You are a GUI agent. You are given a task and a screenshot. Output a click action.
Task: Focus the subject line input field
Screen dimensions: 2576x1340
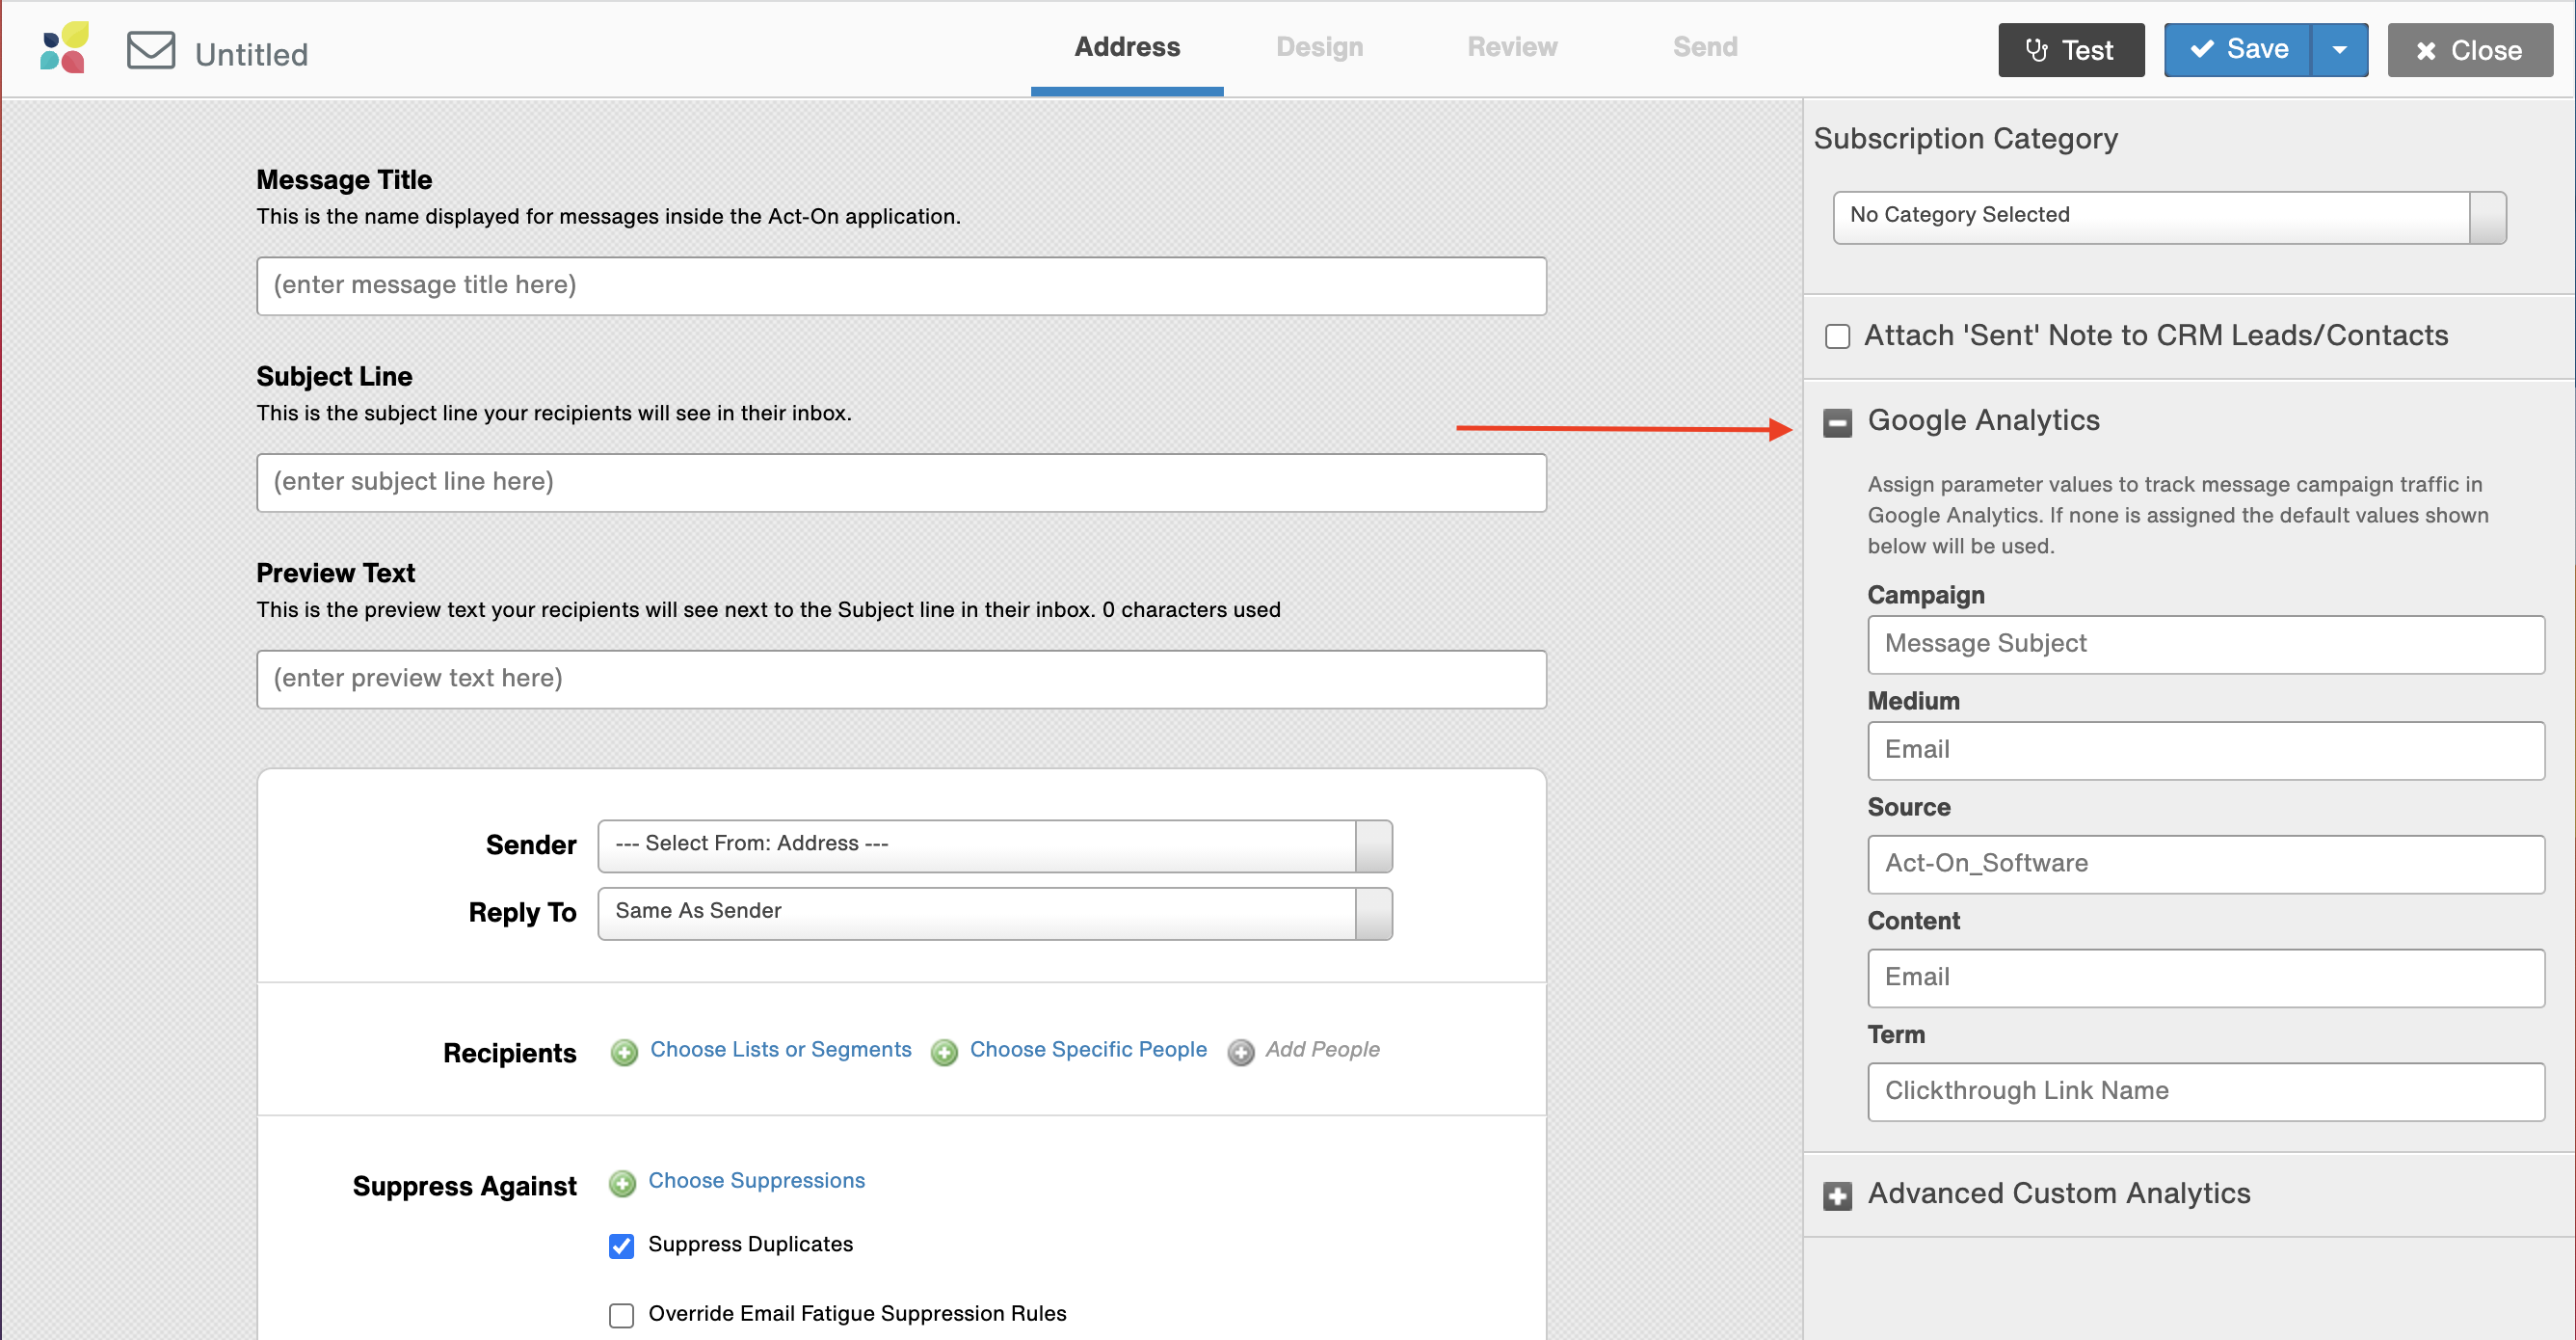coord(901,483)
